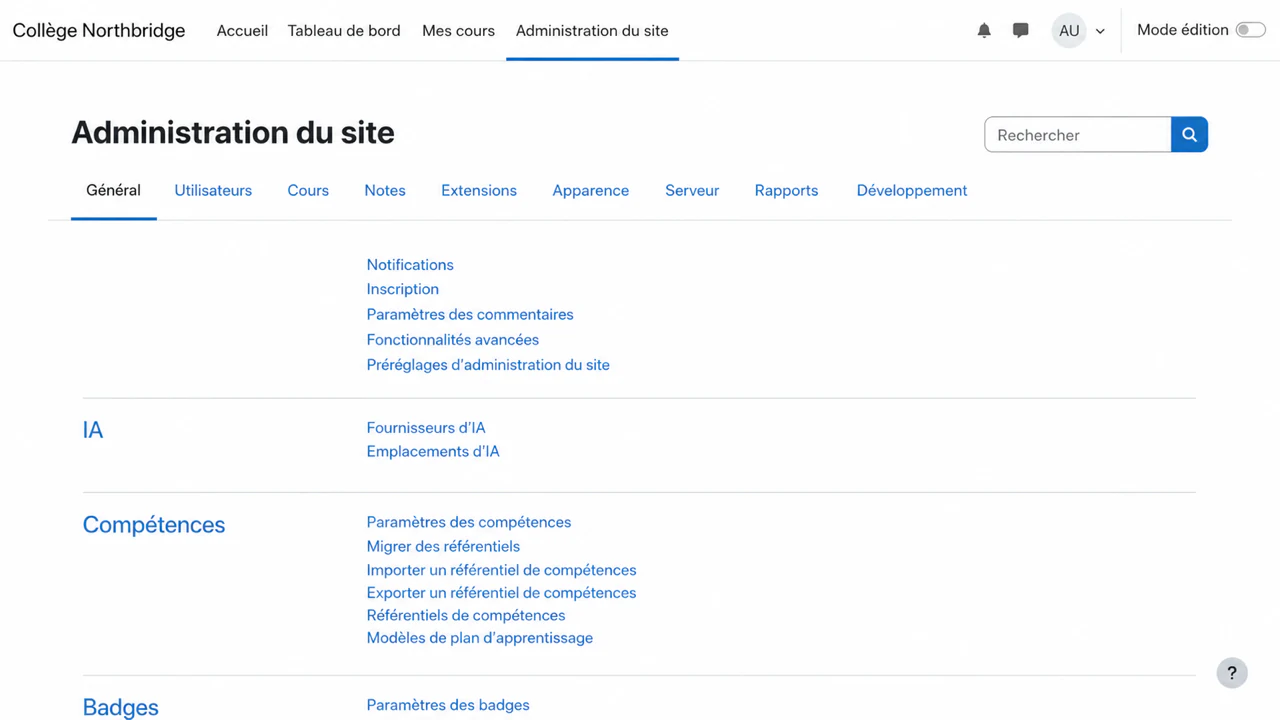Switch to the Apparence tab
The image size is (1280, 720).
click(x=591, y=190)
